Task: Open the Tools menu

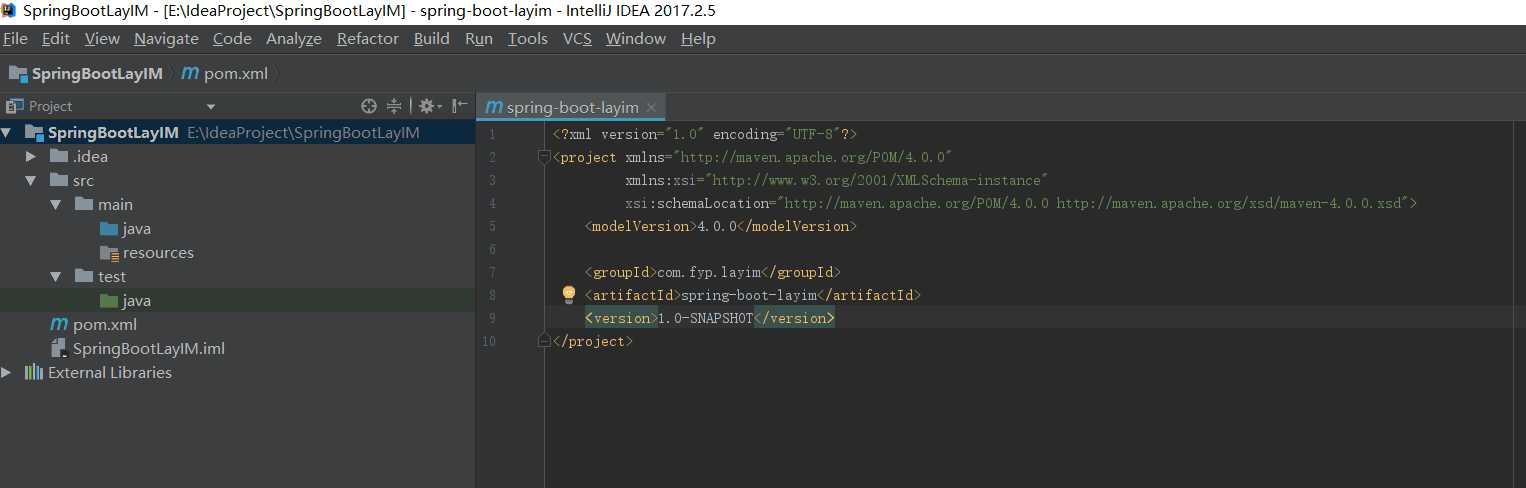Action: [528, 38]
